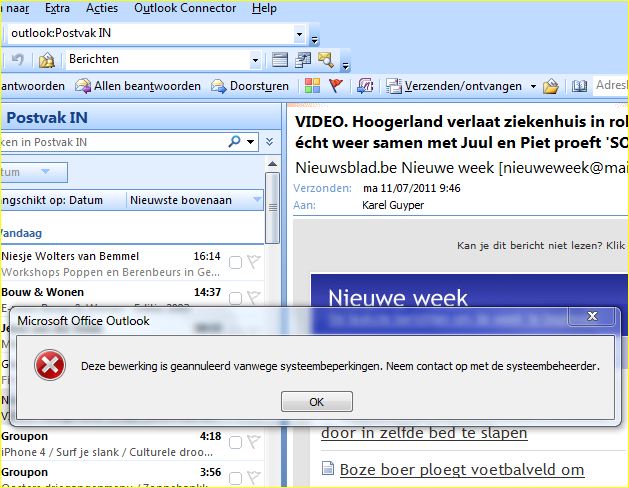Toggle category box for Bouw & Wonen email

coord(235,298)
